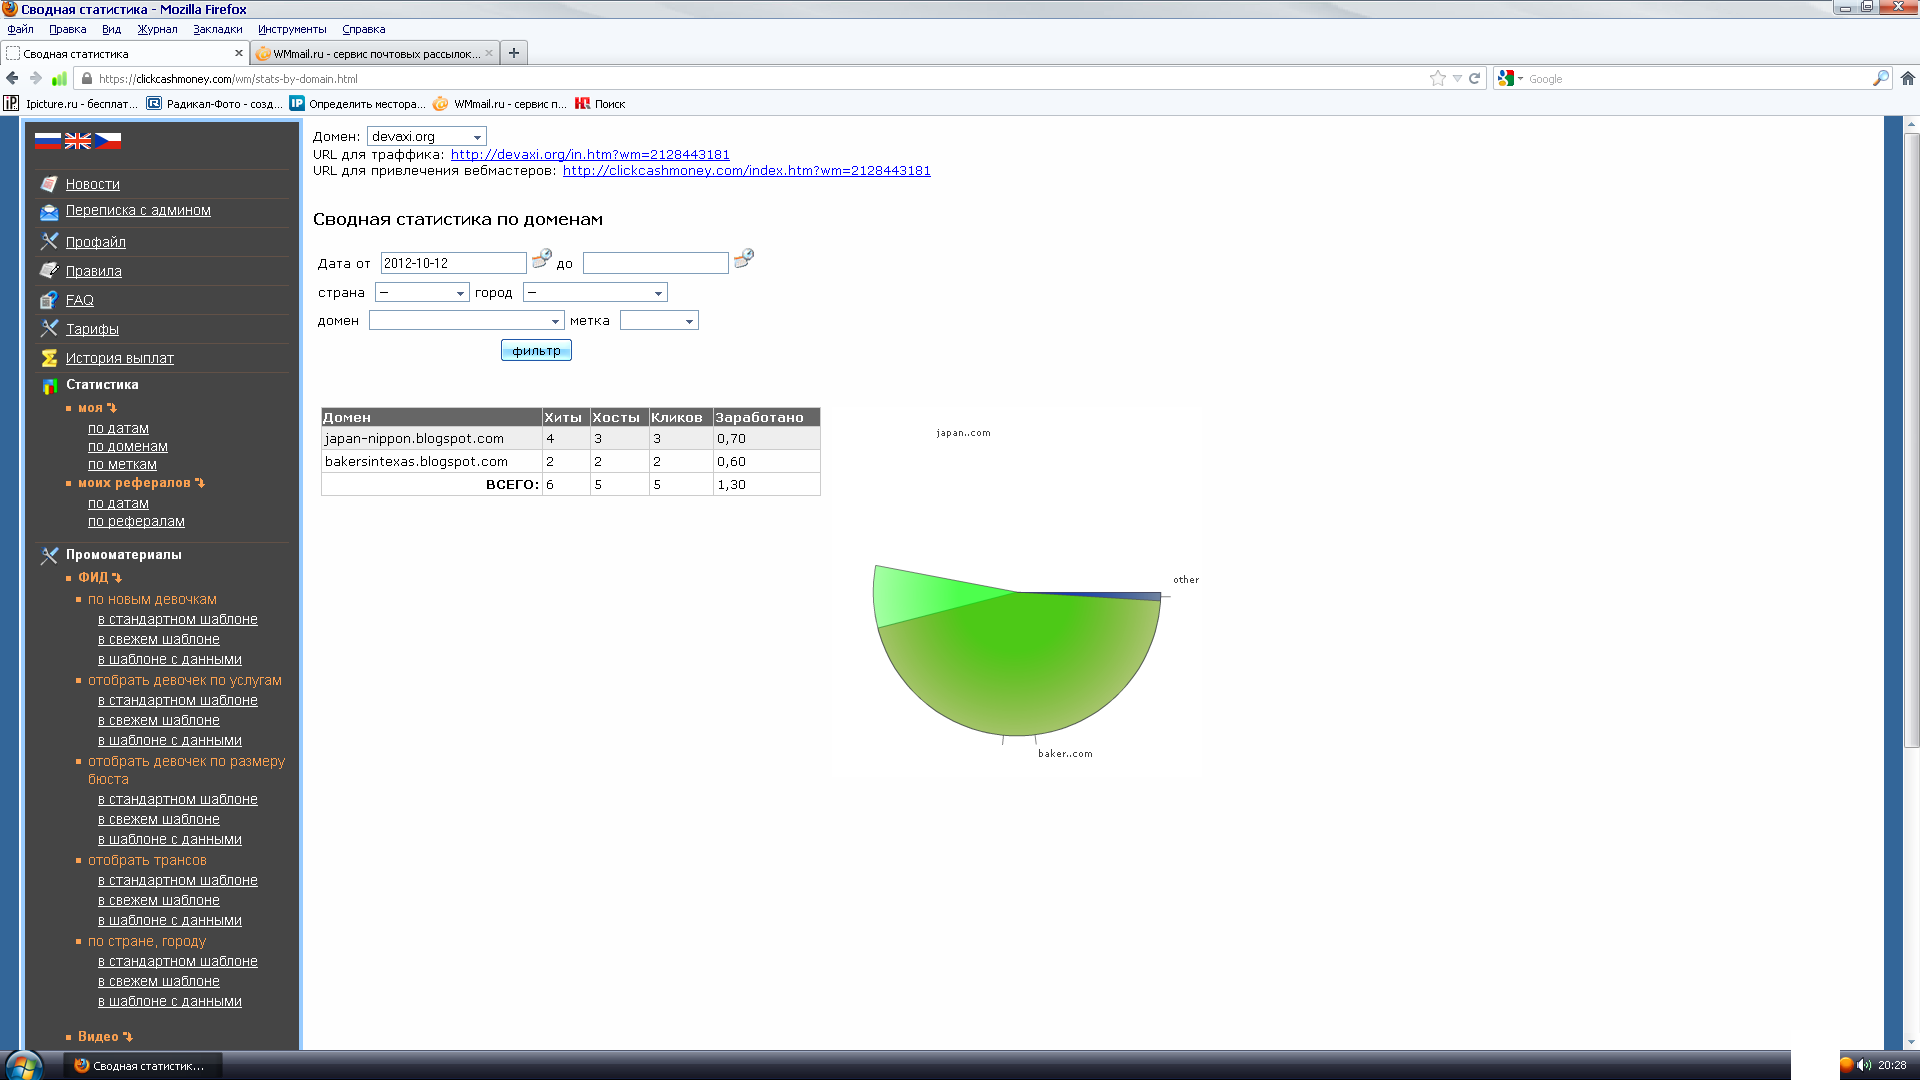
Task: Open the страна country dropdown
Action: coord(421,293)
